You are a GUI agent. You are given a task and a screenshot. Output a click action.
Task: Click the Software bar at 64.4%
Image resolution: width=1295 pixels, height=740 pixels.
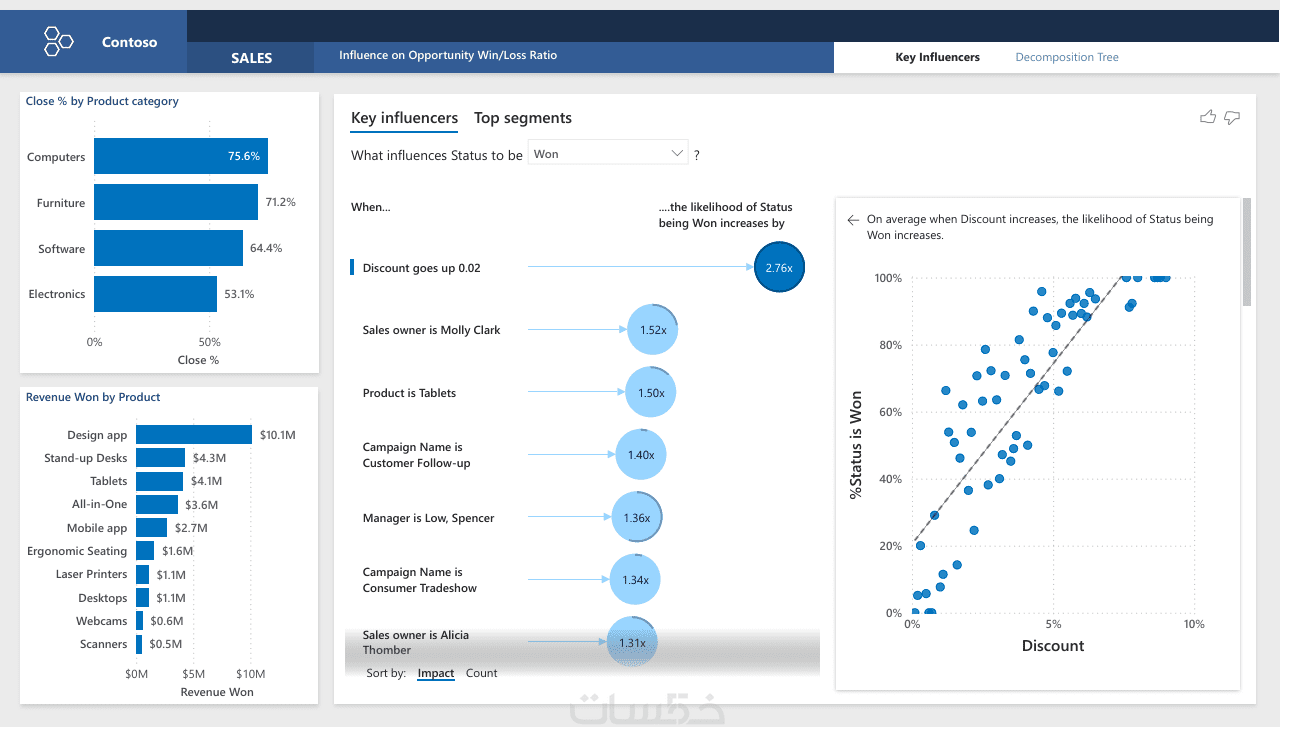(x=168, y=248)
